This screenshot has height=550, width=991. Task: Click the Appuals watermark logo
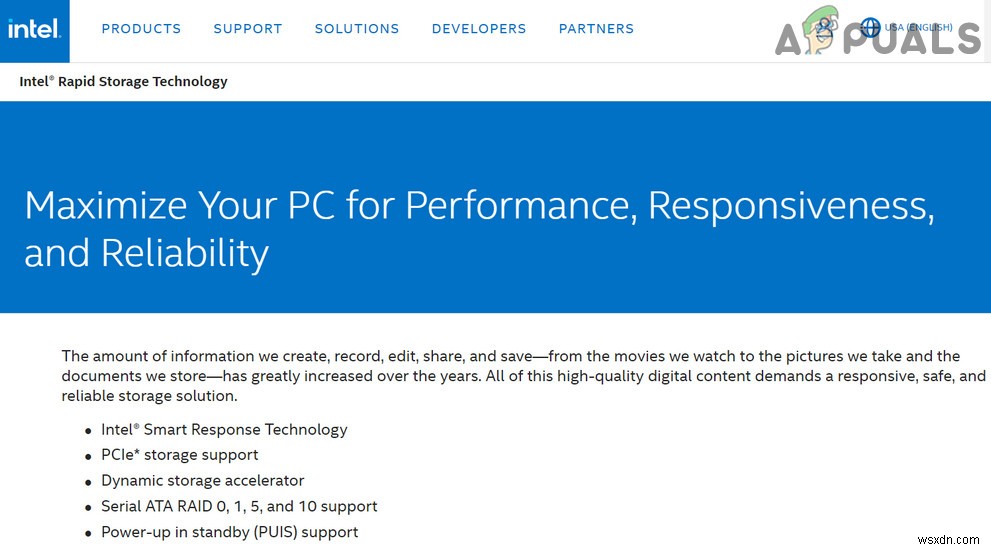pyautogui.click(x=878, y=36)
